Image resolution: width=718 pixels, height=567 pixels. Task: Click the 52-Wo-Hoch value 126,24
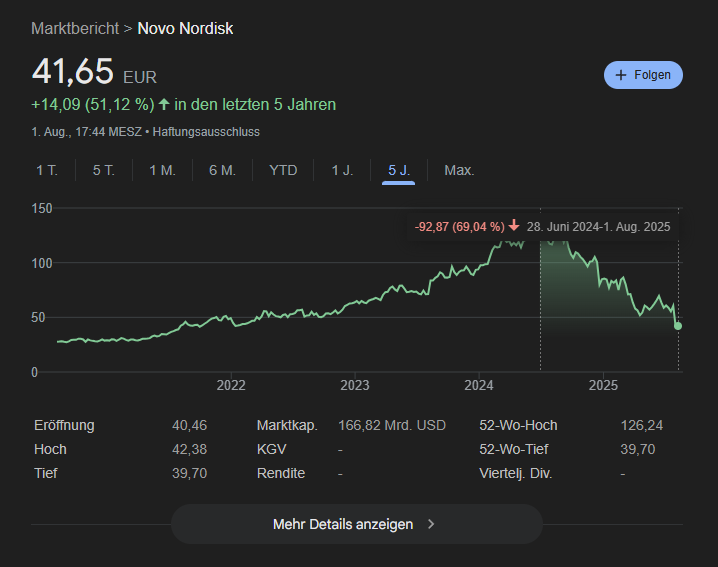pyautogui.click(x=642, y=425)
